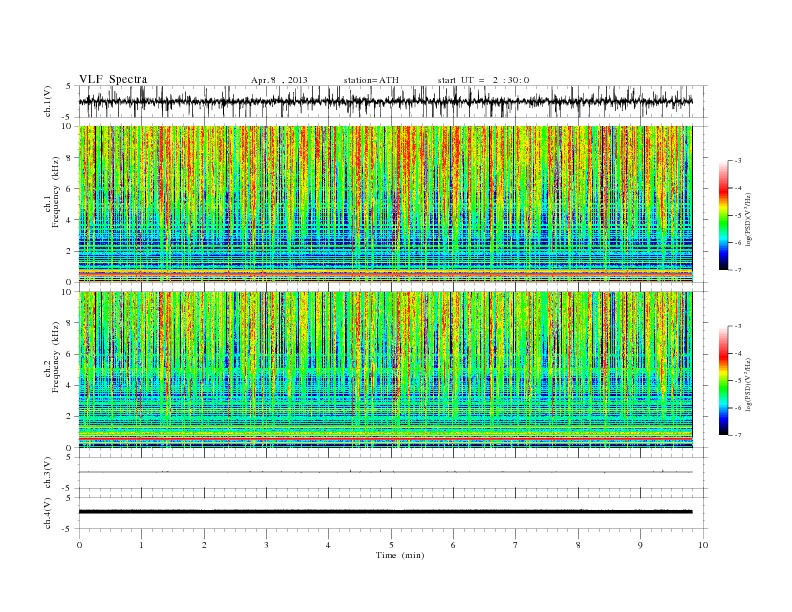Viewport: 792px width, 612px height.
Task: Click the flat ch.3 voltage trace
Action: pyautogui.click(x=385, y=472)
